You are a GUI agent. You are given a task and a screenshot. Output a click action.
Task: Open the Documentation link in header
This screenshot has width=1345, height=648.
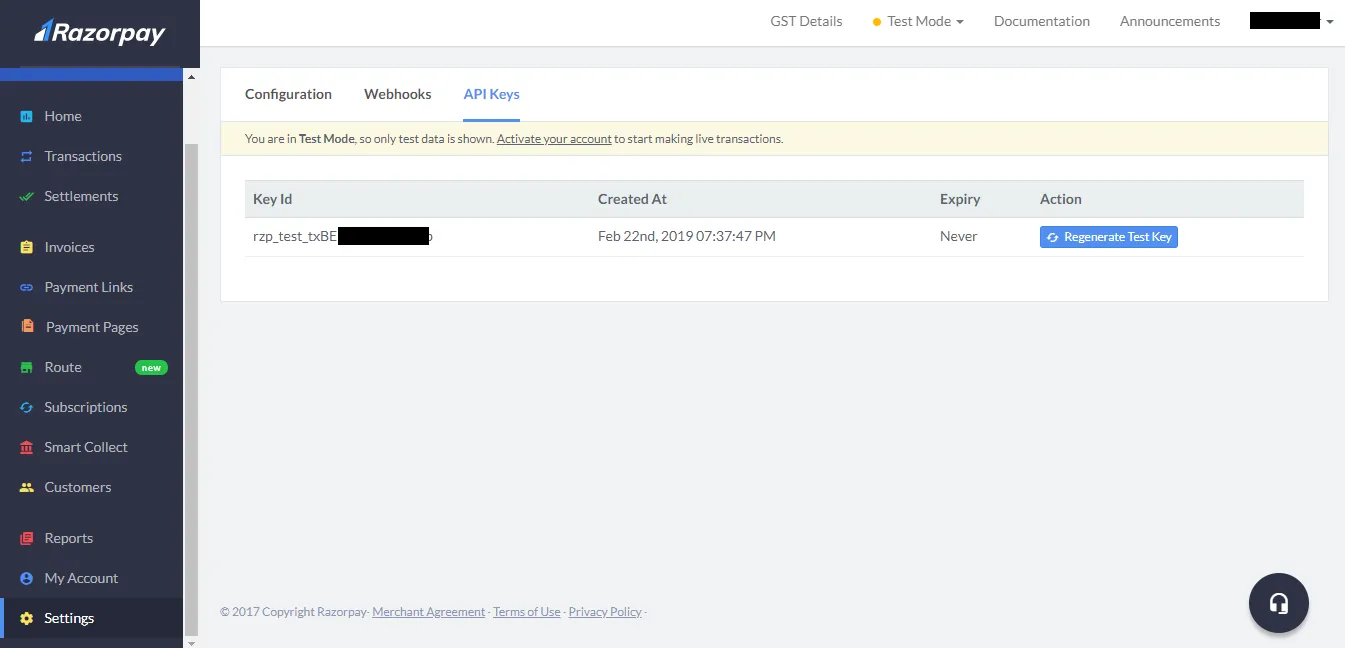click(1041, 21)
